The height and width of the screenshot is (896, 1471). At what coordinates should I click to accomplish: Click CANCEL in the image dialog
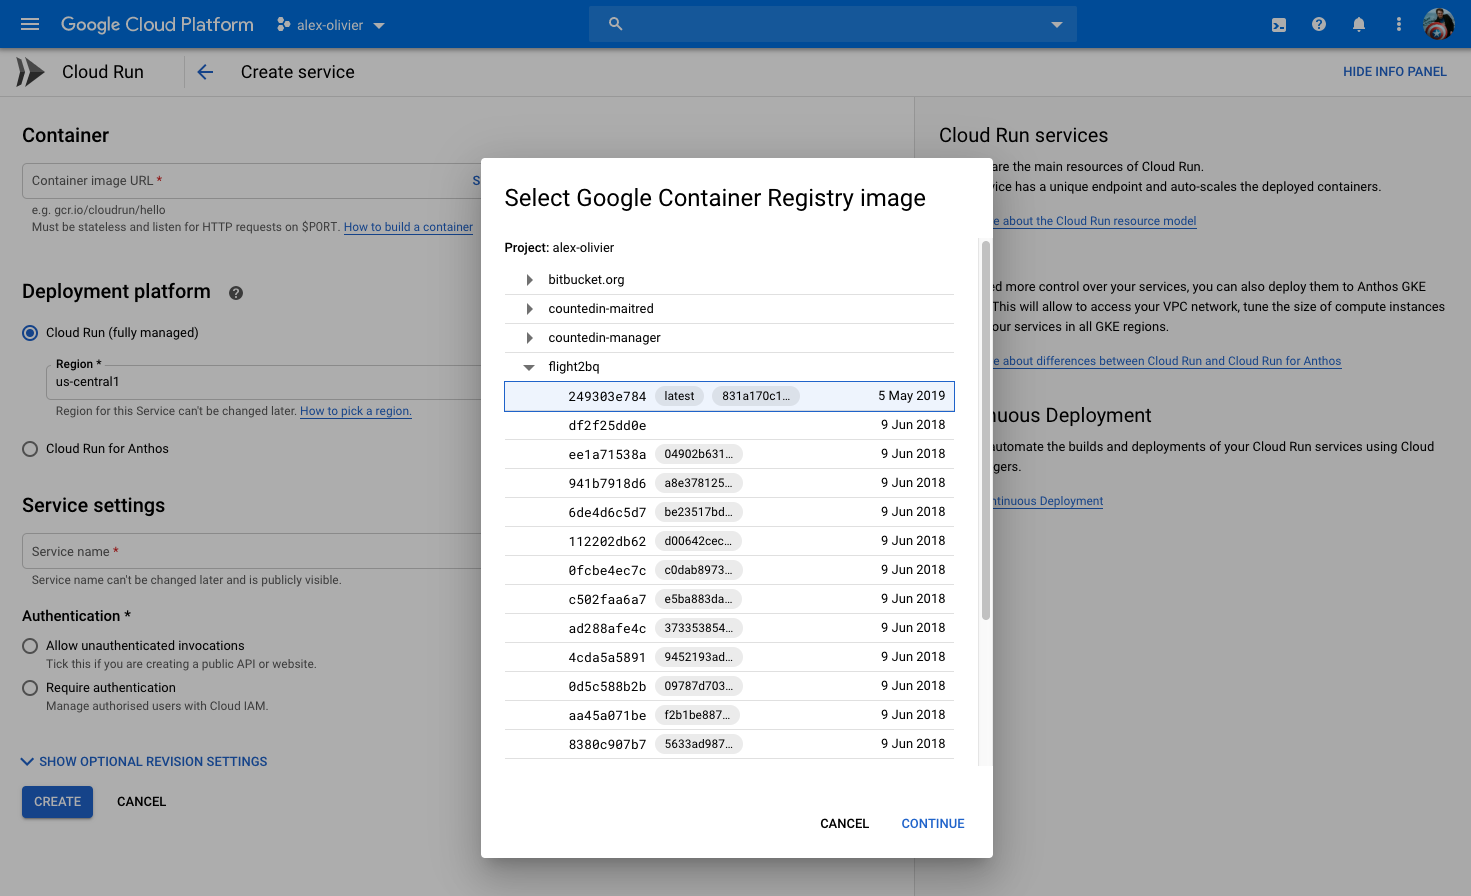click(845, 824)
